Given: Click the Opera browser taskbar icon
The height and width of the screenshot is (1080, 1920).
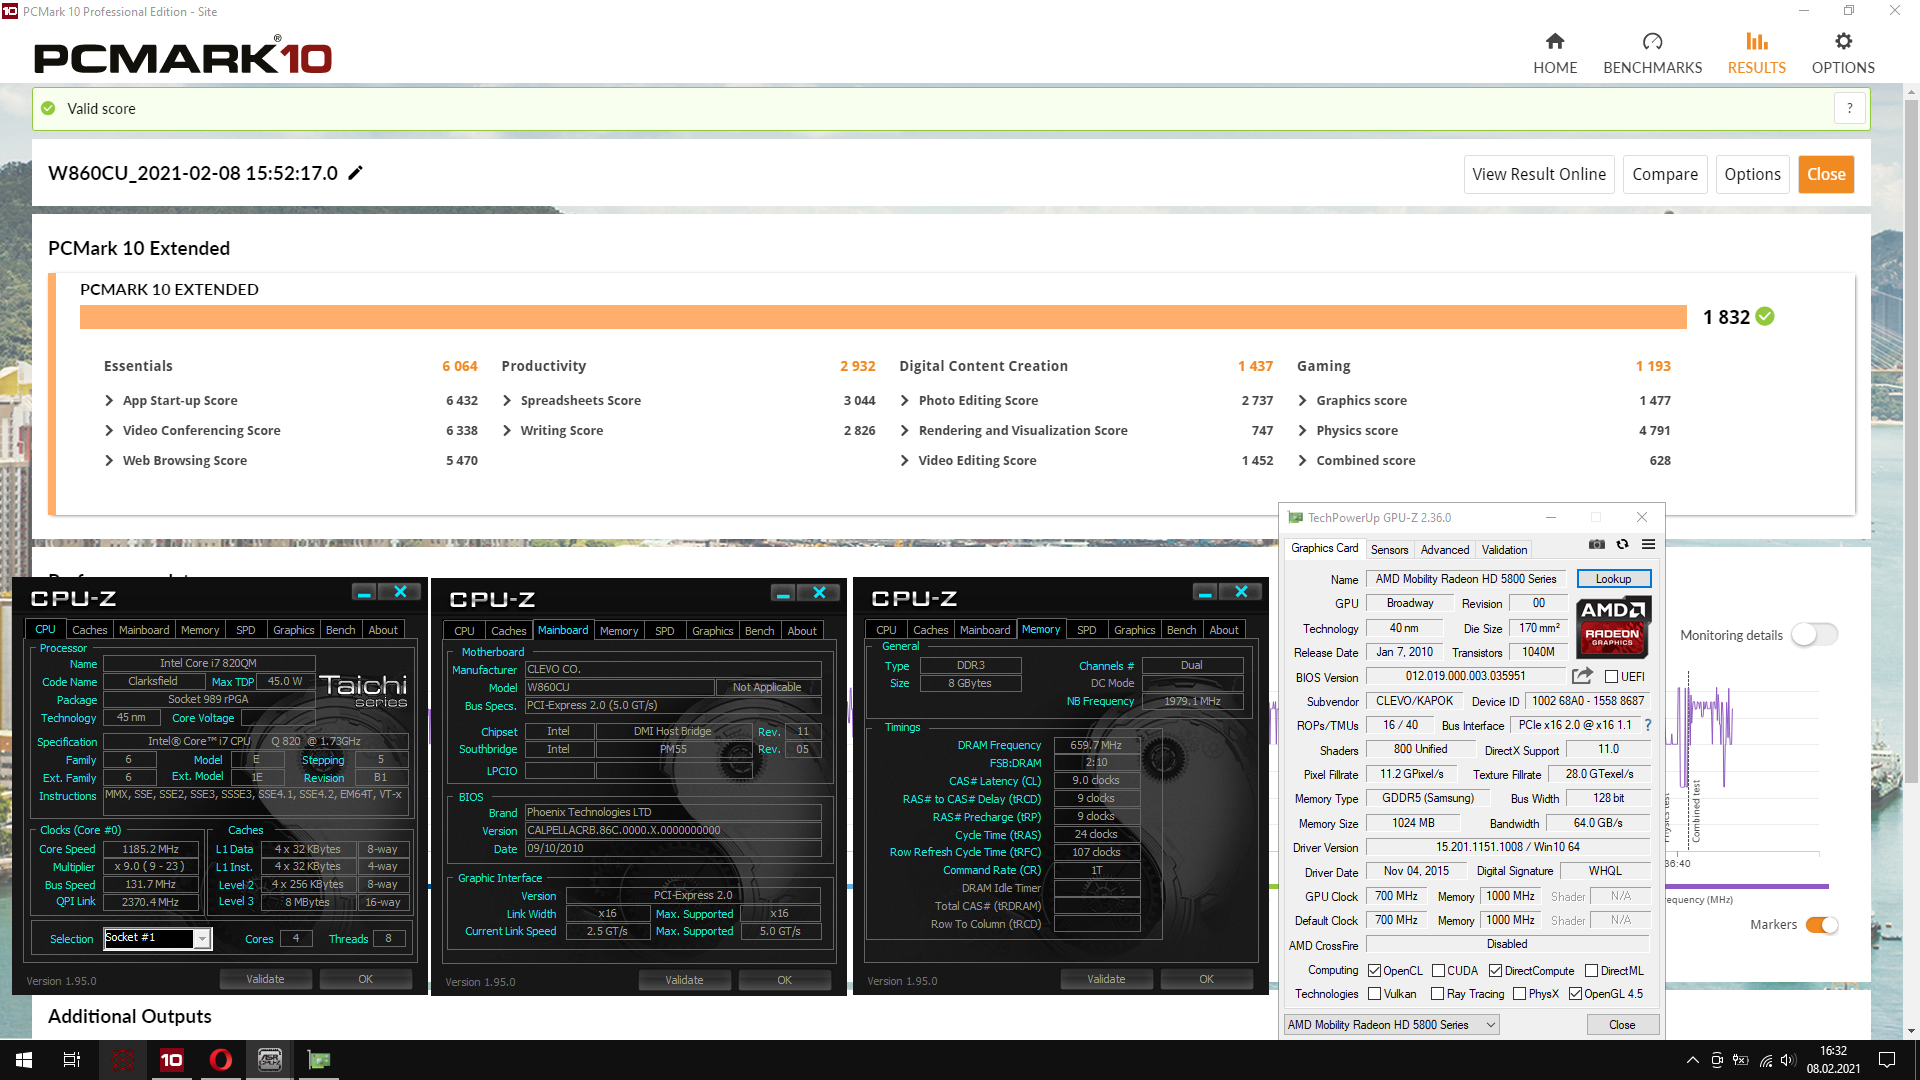Looking at the screenshot, I should click(x=220, y=1060).
